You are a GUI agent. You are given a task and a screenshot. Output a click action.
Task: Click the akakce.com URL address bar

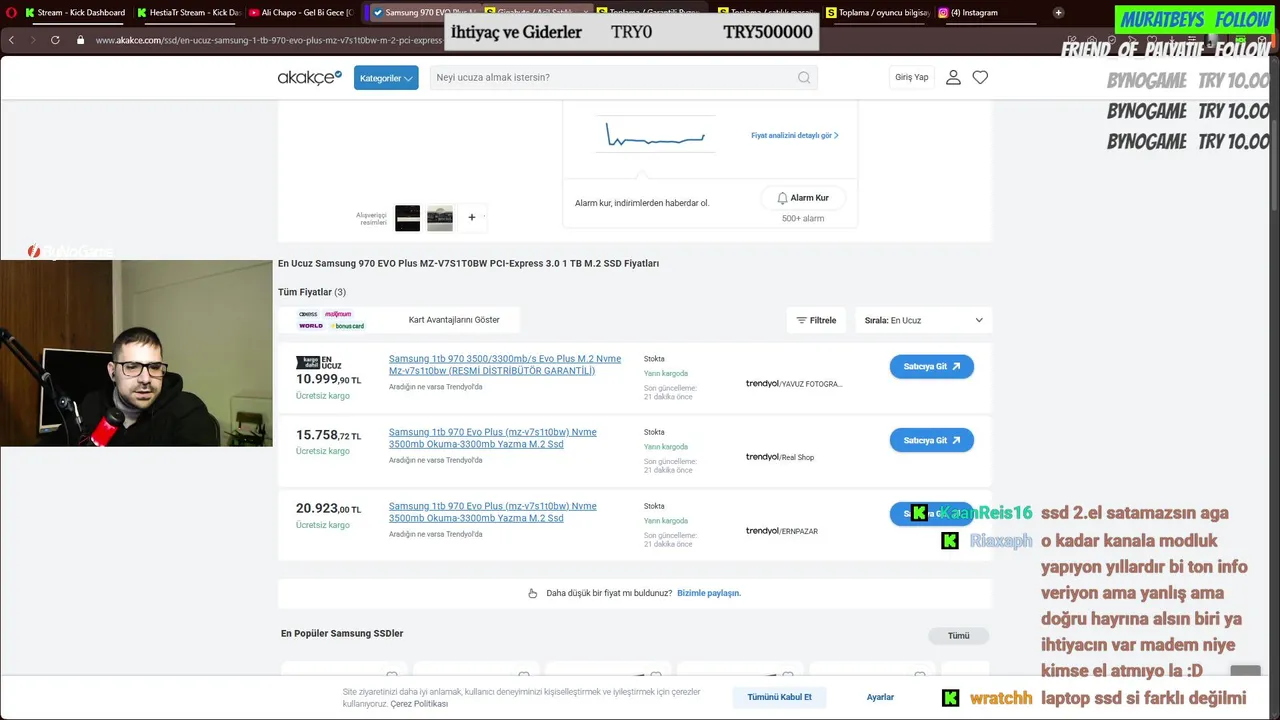[270, 40]
